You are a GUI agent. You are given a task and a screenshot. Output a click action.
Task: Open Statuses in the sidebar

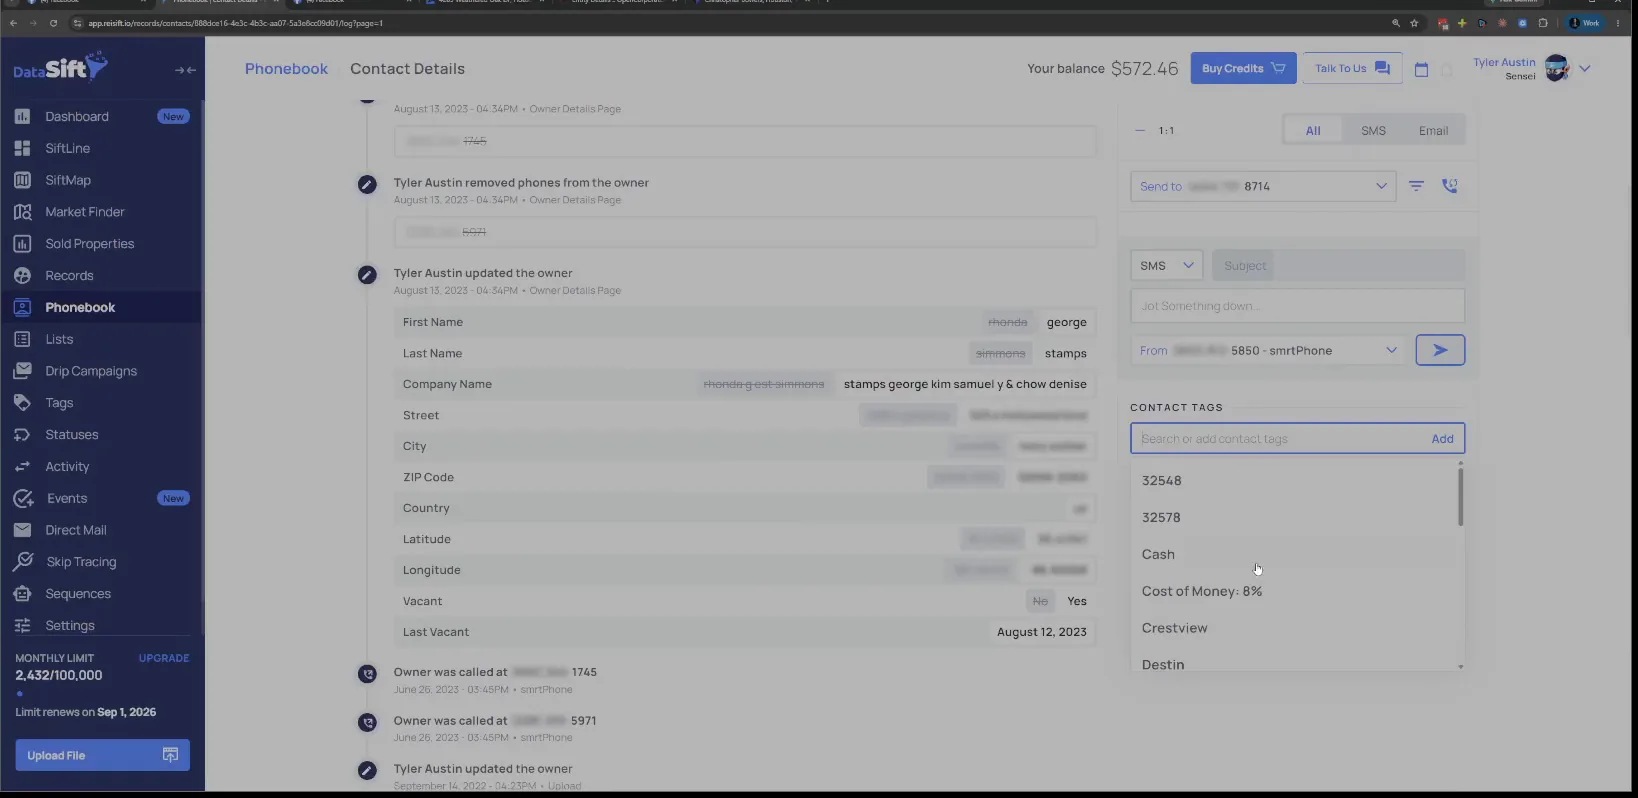[x=71, y=435]
